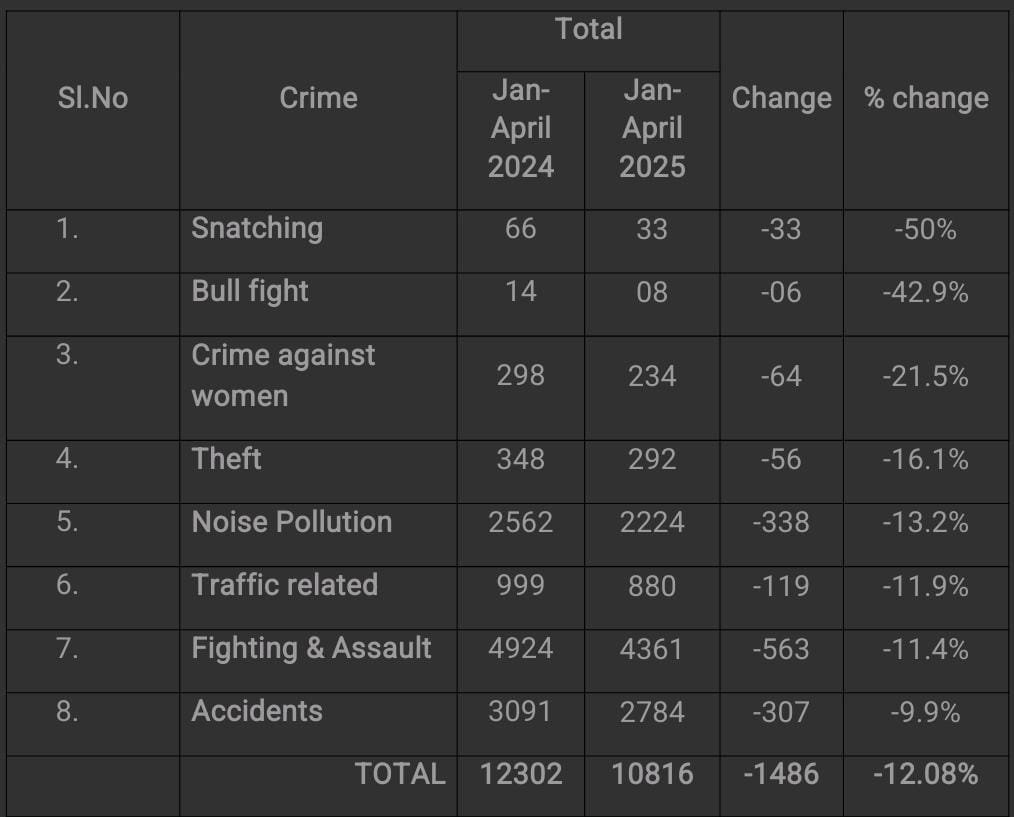The height and width of the screenshot is (817, 1014).
Task: Click the -12.08% total change cell
Action: 925,773
